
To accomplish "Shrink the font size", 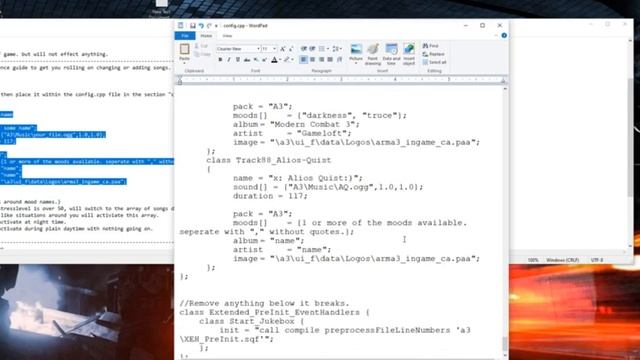I will 291,49.
